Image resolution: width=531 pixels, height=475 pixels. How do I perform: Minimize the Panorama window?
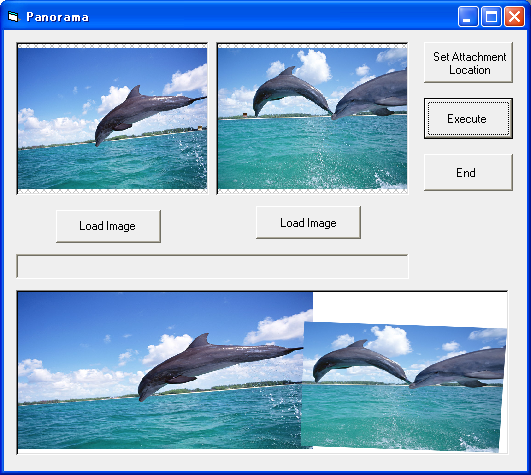468,16
